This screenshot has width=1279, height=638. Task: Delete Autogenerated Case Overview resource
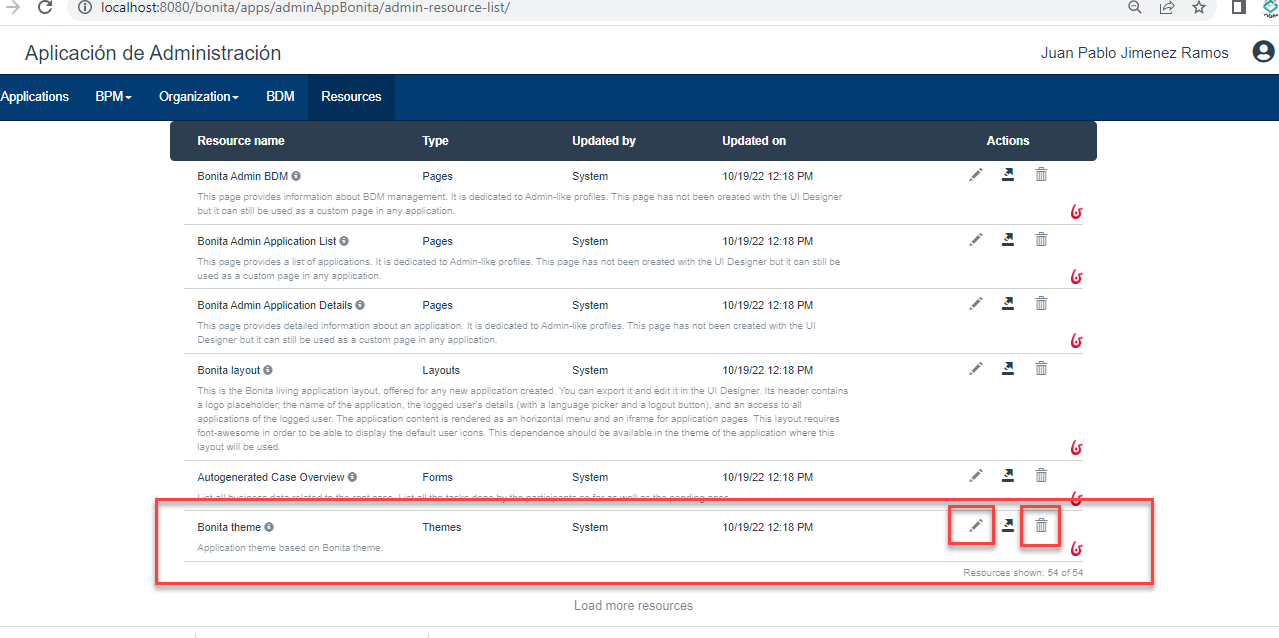1041,476
